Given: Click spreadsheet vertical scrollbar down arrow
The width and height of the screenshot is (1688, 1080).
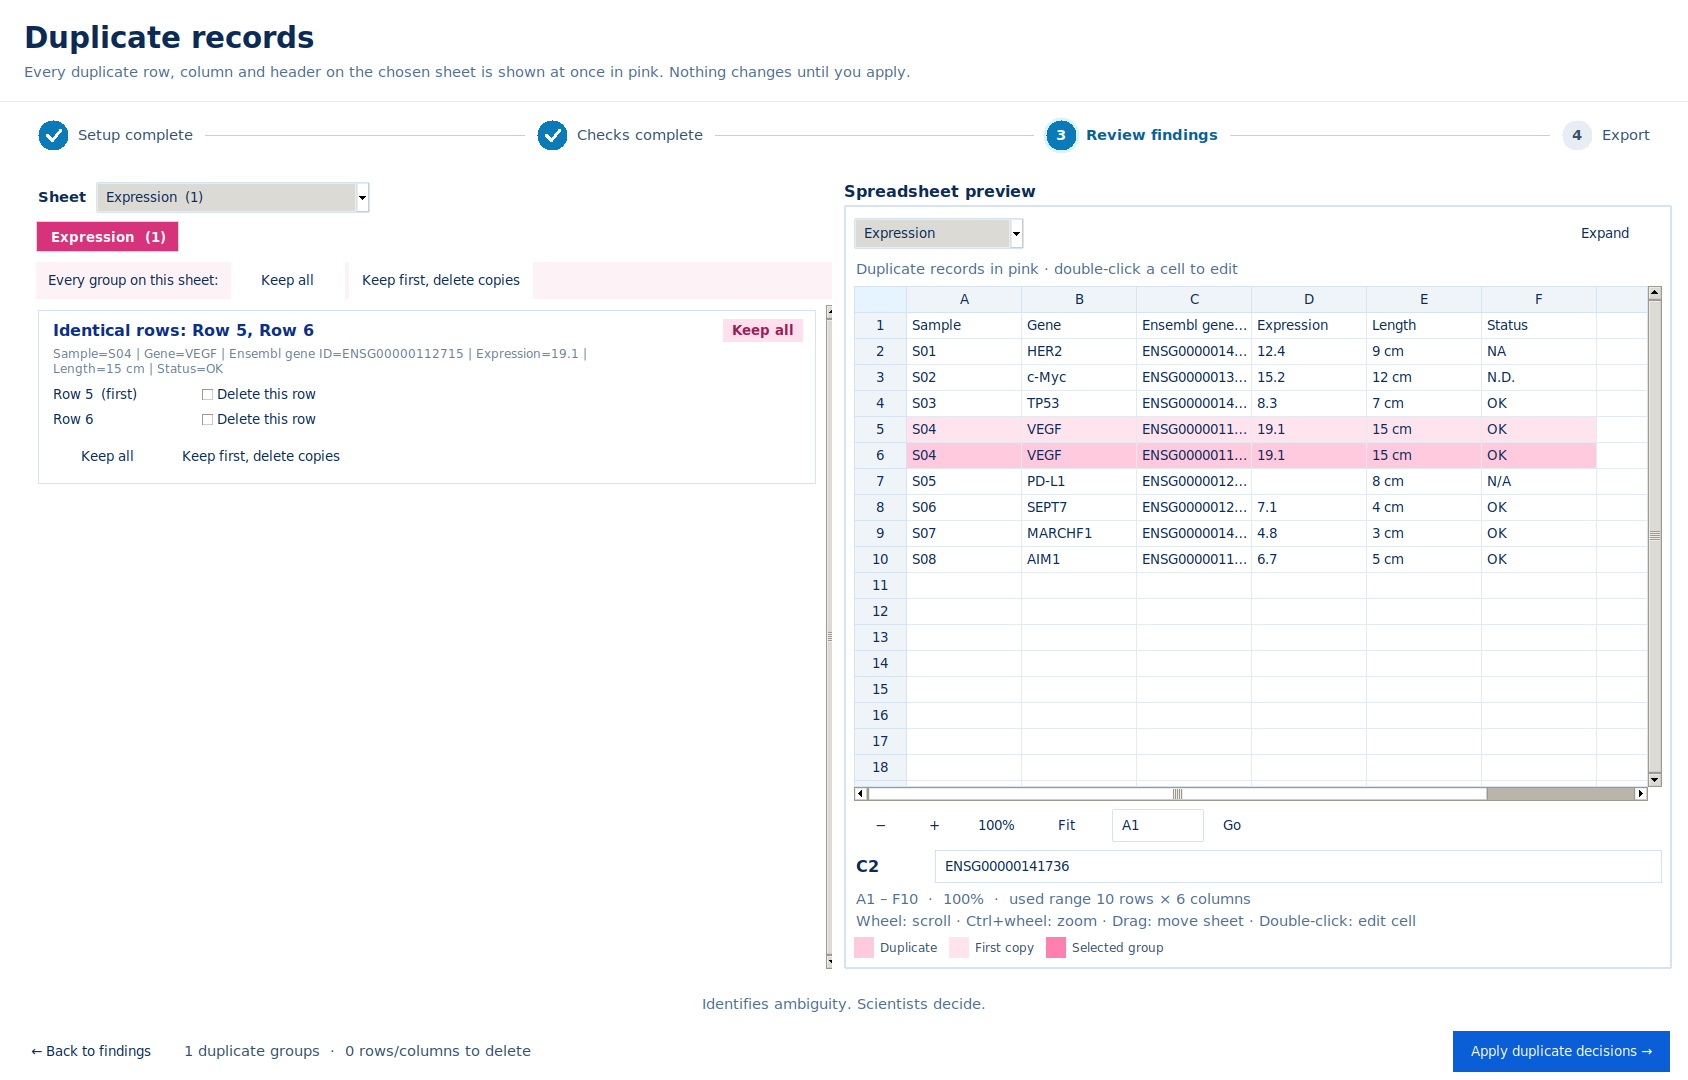Looking at the screenshot, I should (1655, 779).
